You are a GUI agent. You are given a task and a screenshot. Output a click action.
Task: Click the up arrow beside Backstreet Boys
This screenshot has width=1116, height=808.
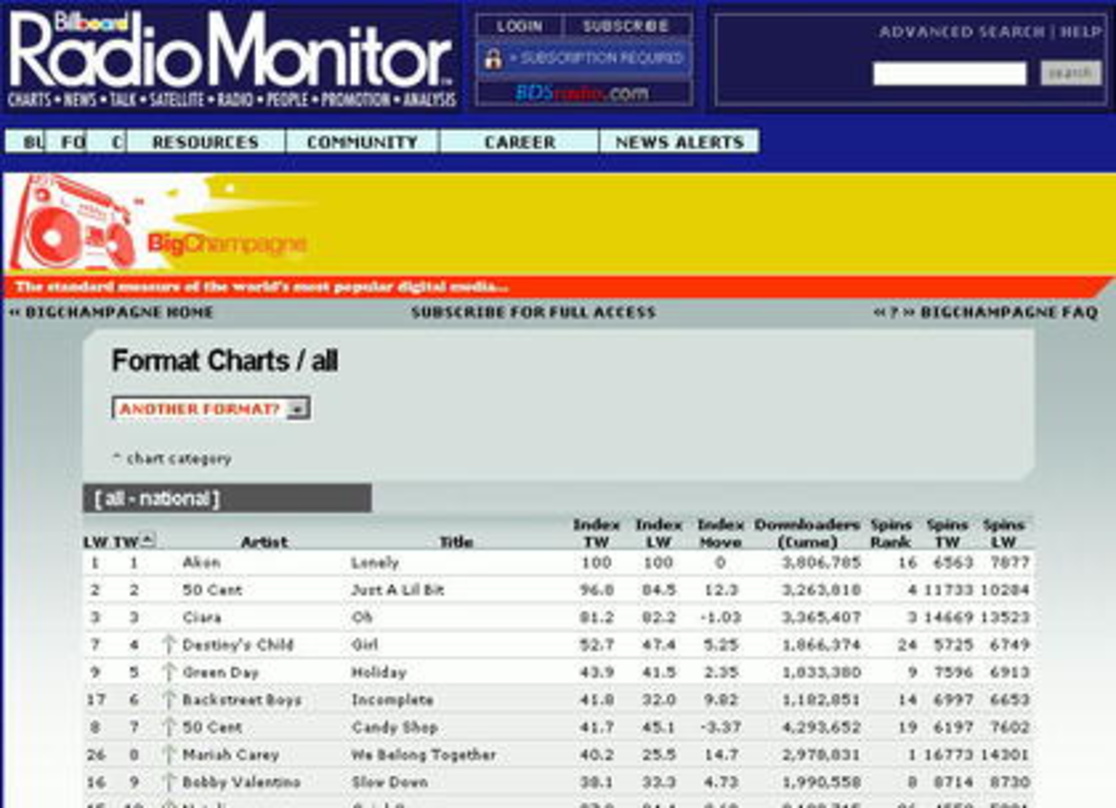(x=169, y=700)
